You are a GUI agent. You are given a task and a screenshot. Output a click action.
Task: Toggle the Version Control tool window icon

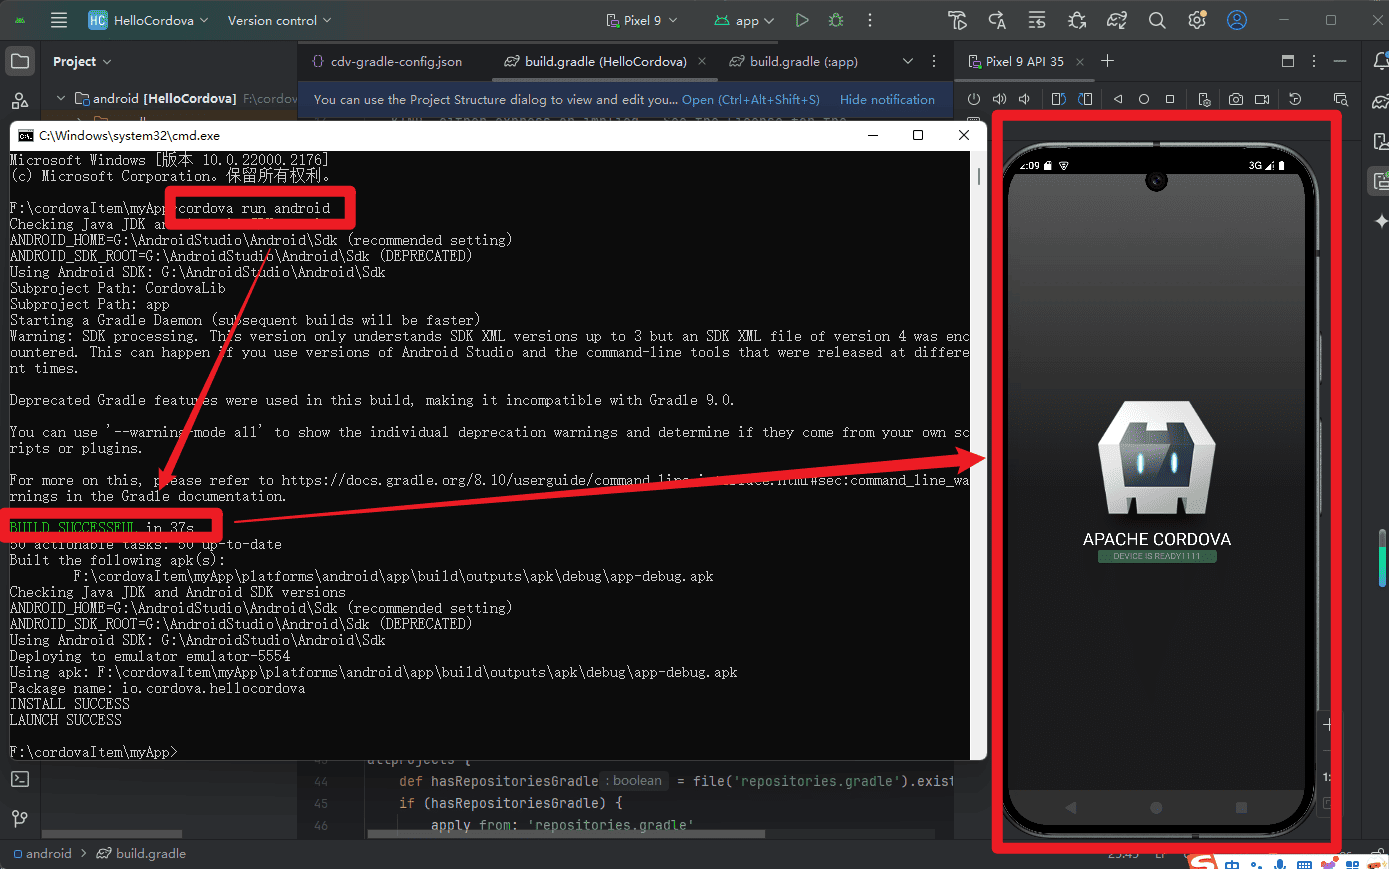pyautogui.click(x=20, y=819)
